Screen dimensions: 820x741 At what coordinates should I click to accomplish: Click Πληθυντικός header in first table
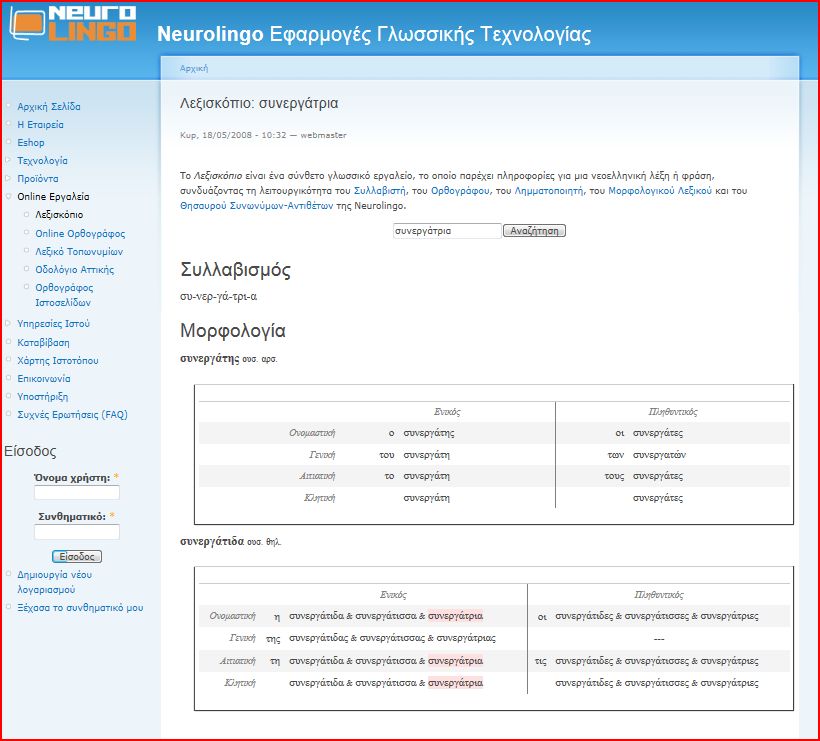(673, 412)
